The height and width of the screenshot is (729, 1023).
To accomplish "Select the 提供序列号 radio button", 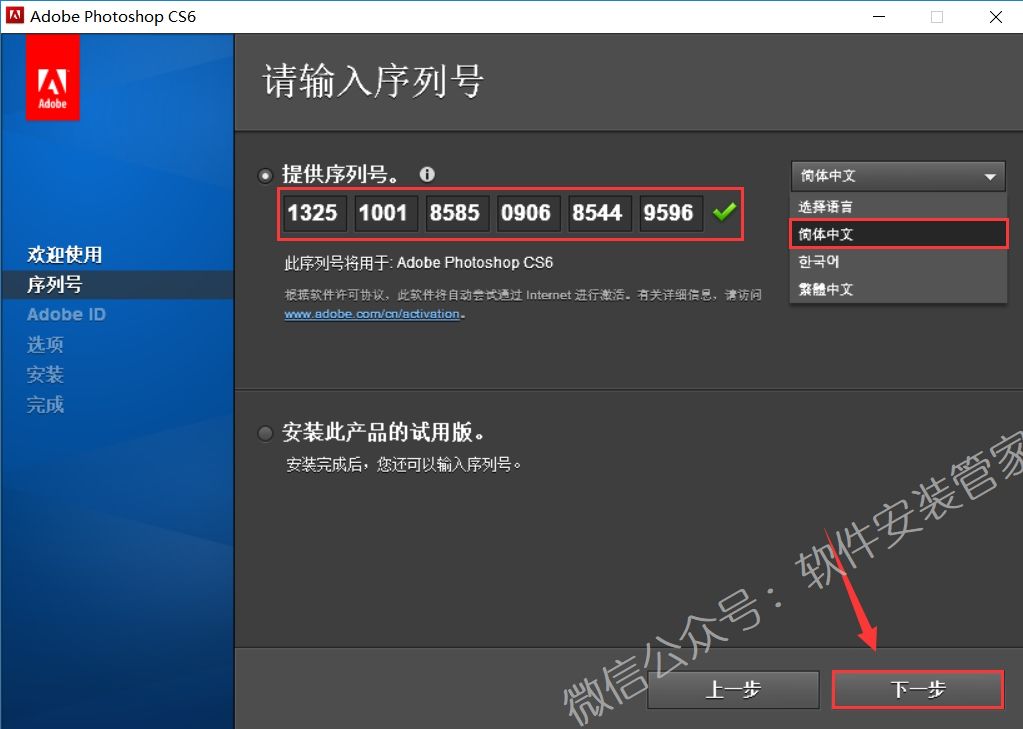I will (264, 174).
